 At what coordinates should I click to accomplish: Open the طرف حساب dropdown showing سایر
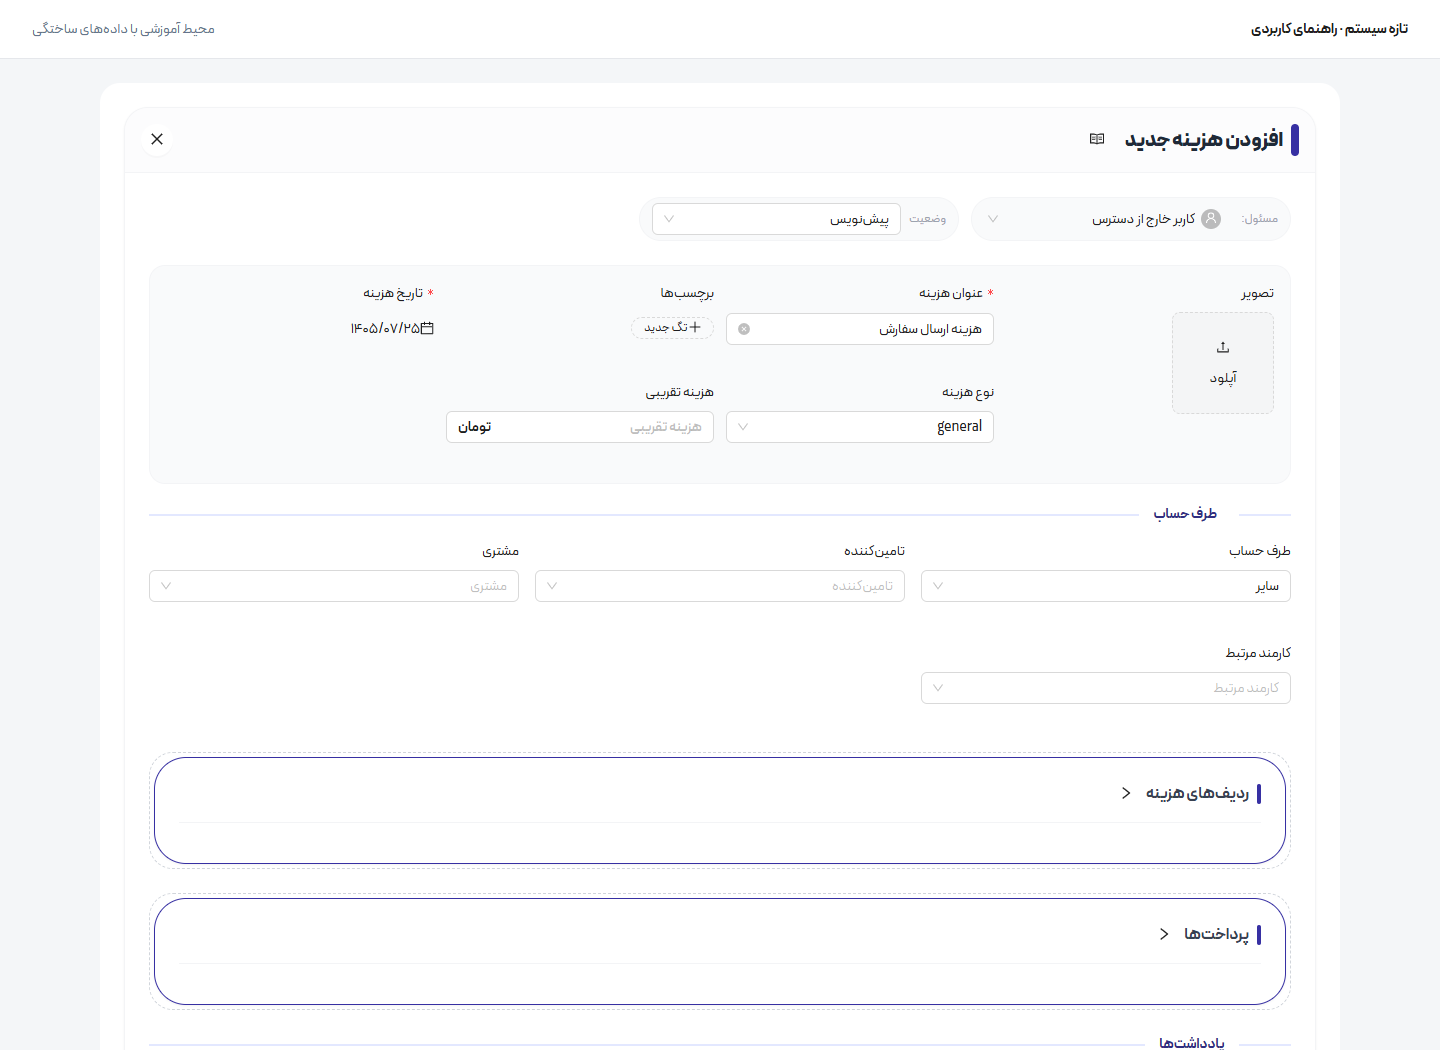coord(1106,586)
